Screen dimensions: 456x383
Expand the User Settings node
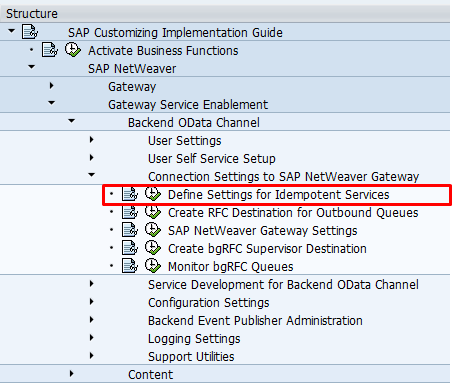[x=91, y=140]
